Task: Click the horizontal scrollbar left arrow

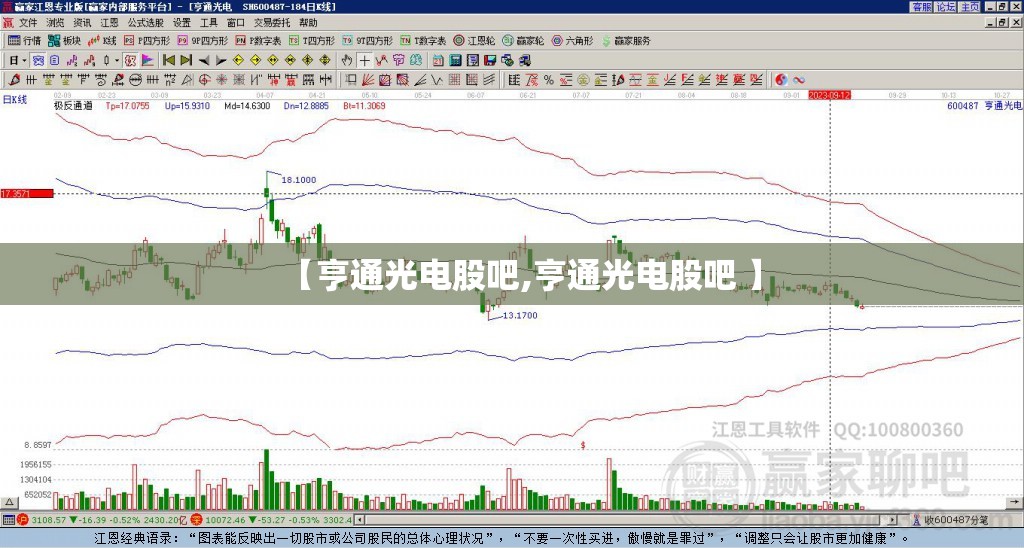Action: pos(359,520)
